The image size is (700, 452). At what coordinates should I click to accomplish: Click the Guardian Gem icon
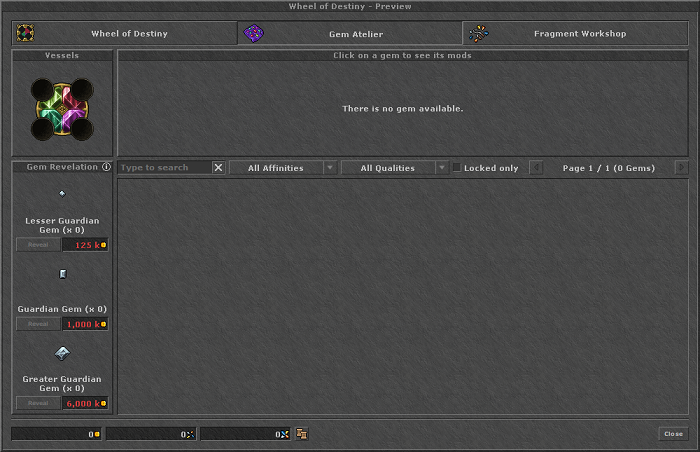click(62, 273)
